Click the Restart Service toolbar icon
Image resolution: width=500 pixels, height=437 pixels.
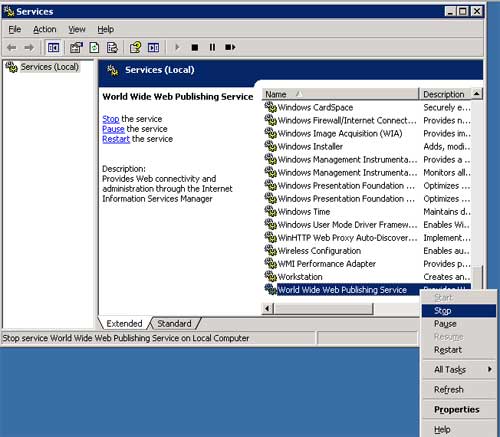[x=230, y=47]
